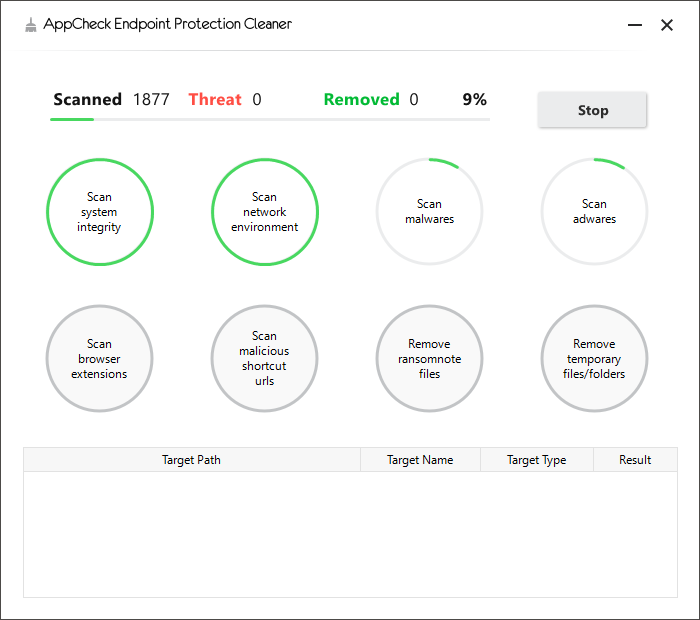This screenshot has height=620, width=700.
Task: Click the broom app icon in title bar
Action: [x=30, y=25]
